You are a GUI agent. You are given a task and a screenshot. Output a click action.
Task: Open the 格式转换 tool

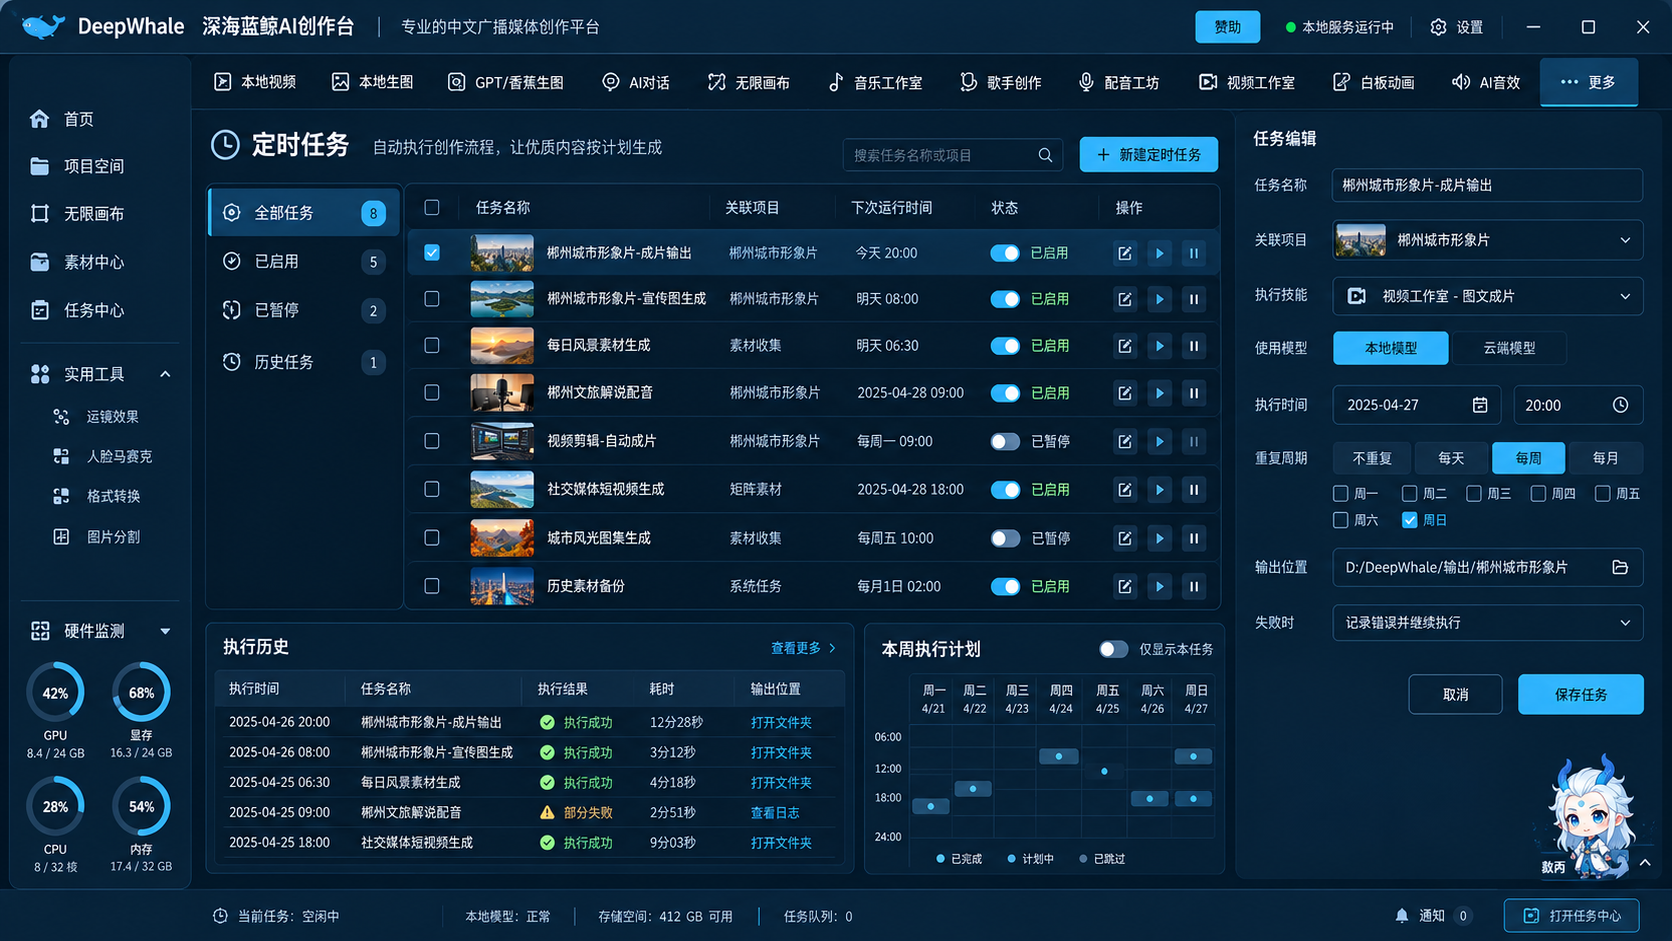pyautogui.click(x=96, y=496)
